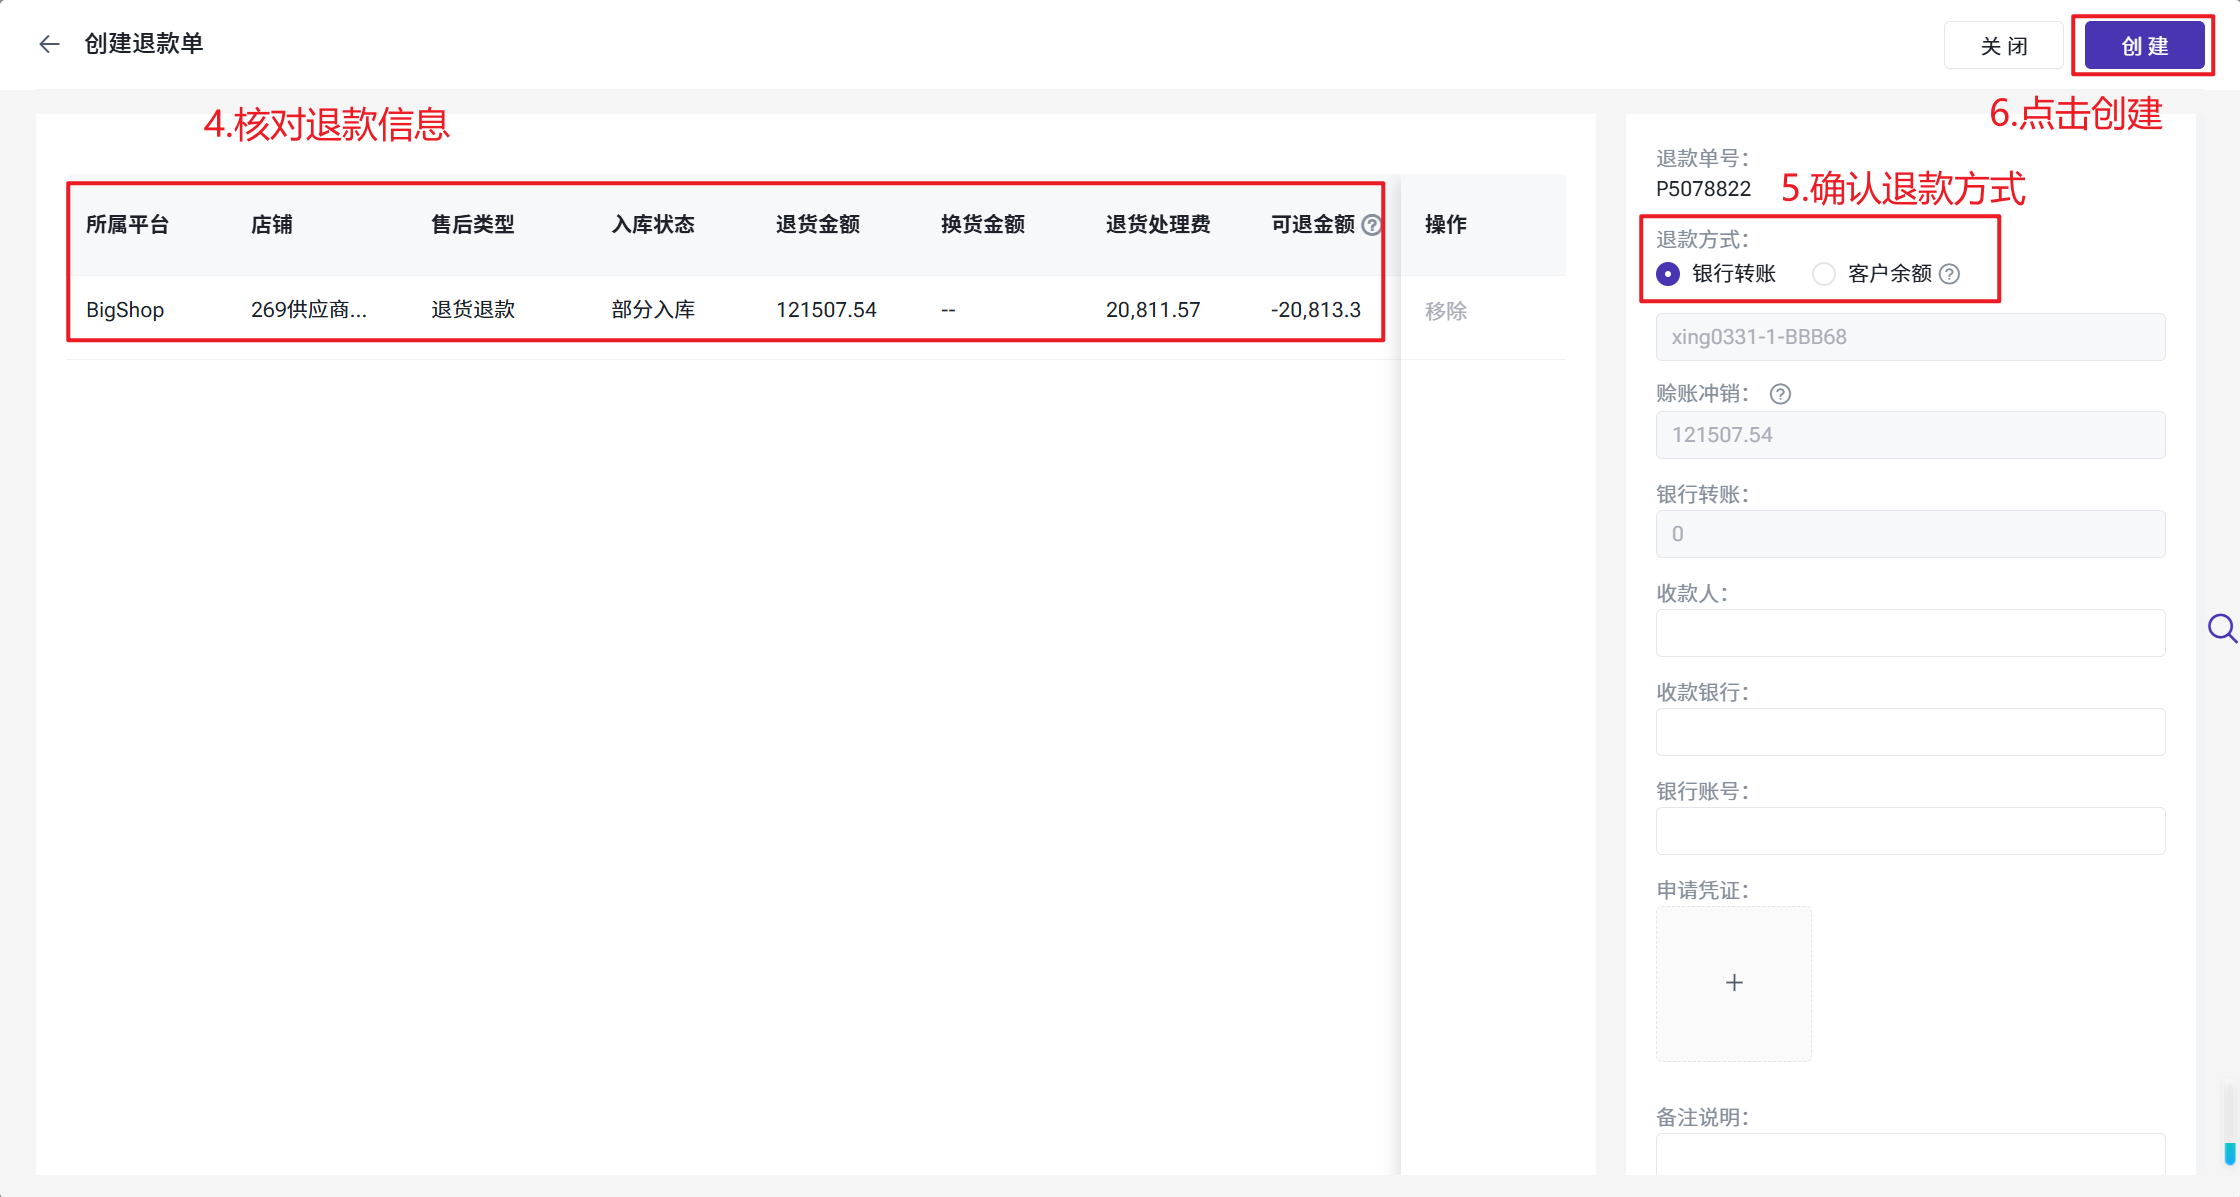Click the back arrow icon
The height and width of the screenshot is (1197, 2240).
(x=49, y=44)
